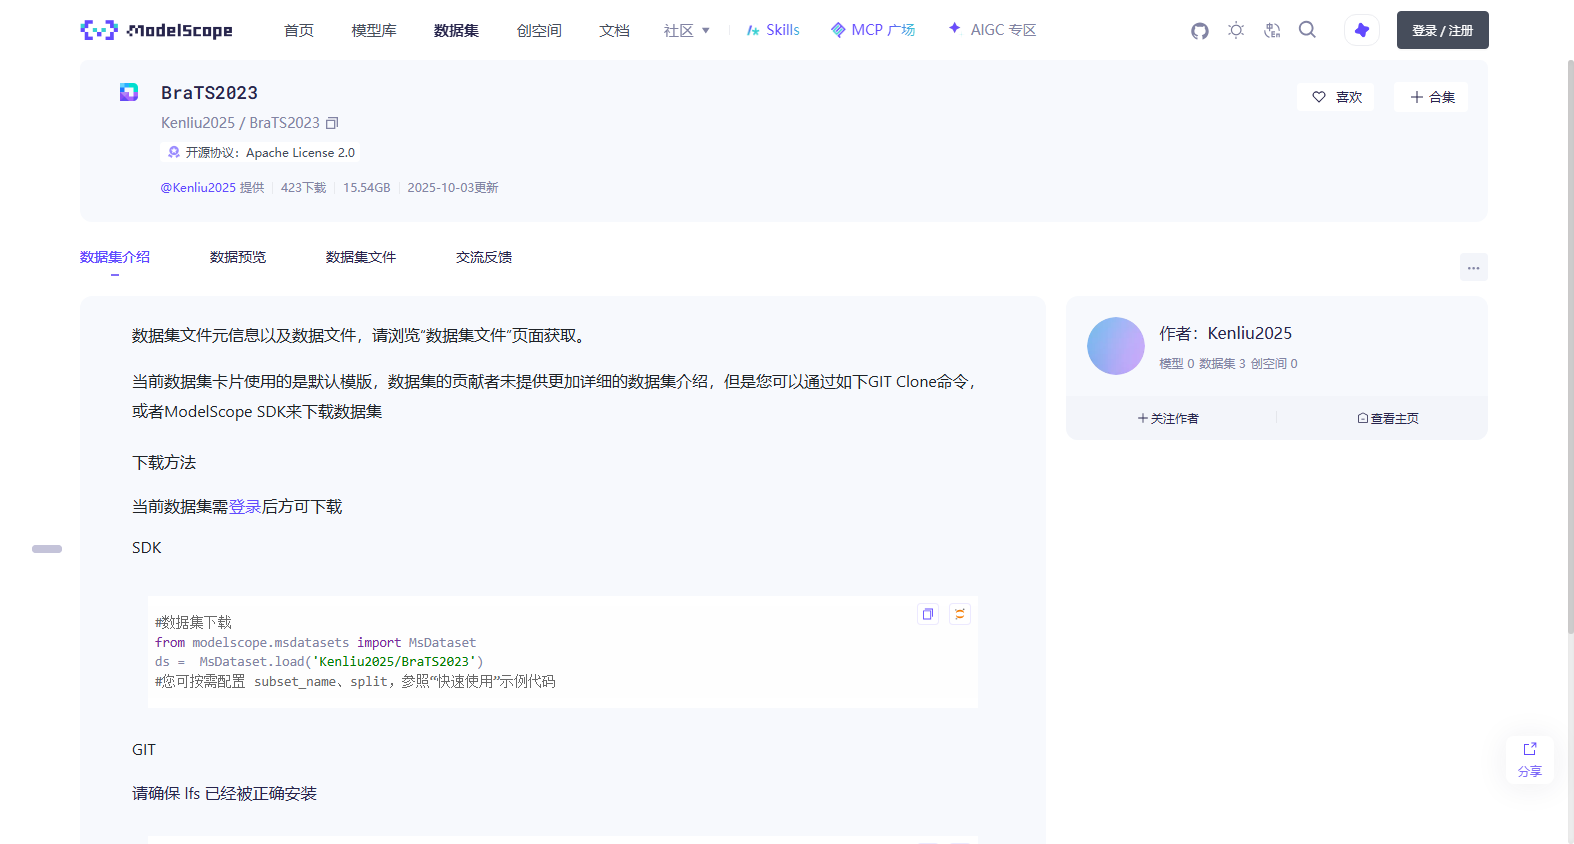The height and width of the screenshot is (844, 1574).
Task: Click the gray handle at left edge
Action: click(47, 549)
